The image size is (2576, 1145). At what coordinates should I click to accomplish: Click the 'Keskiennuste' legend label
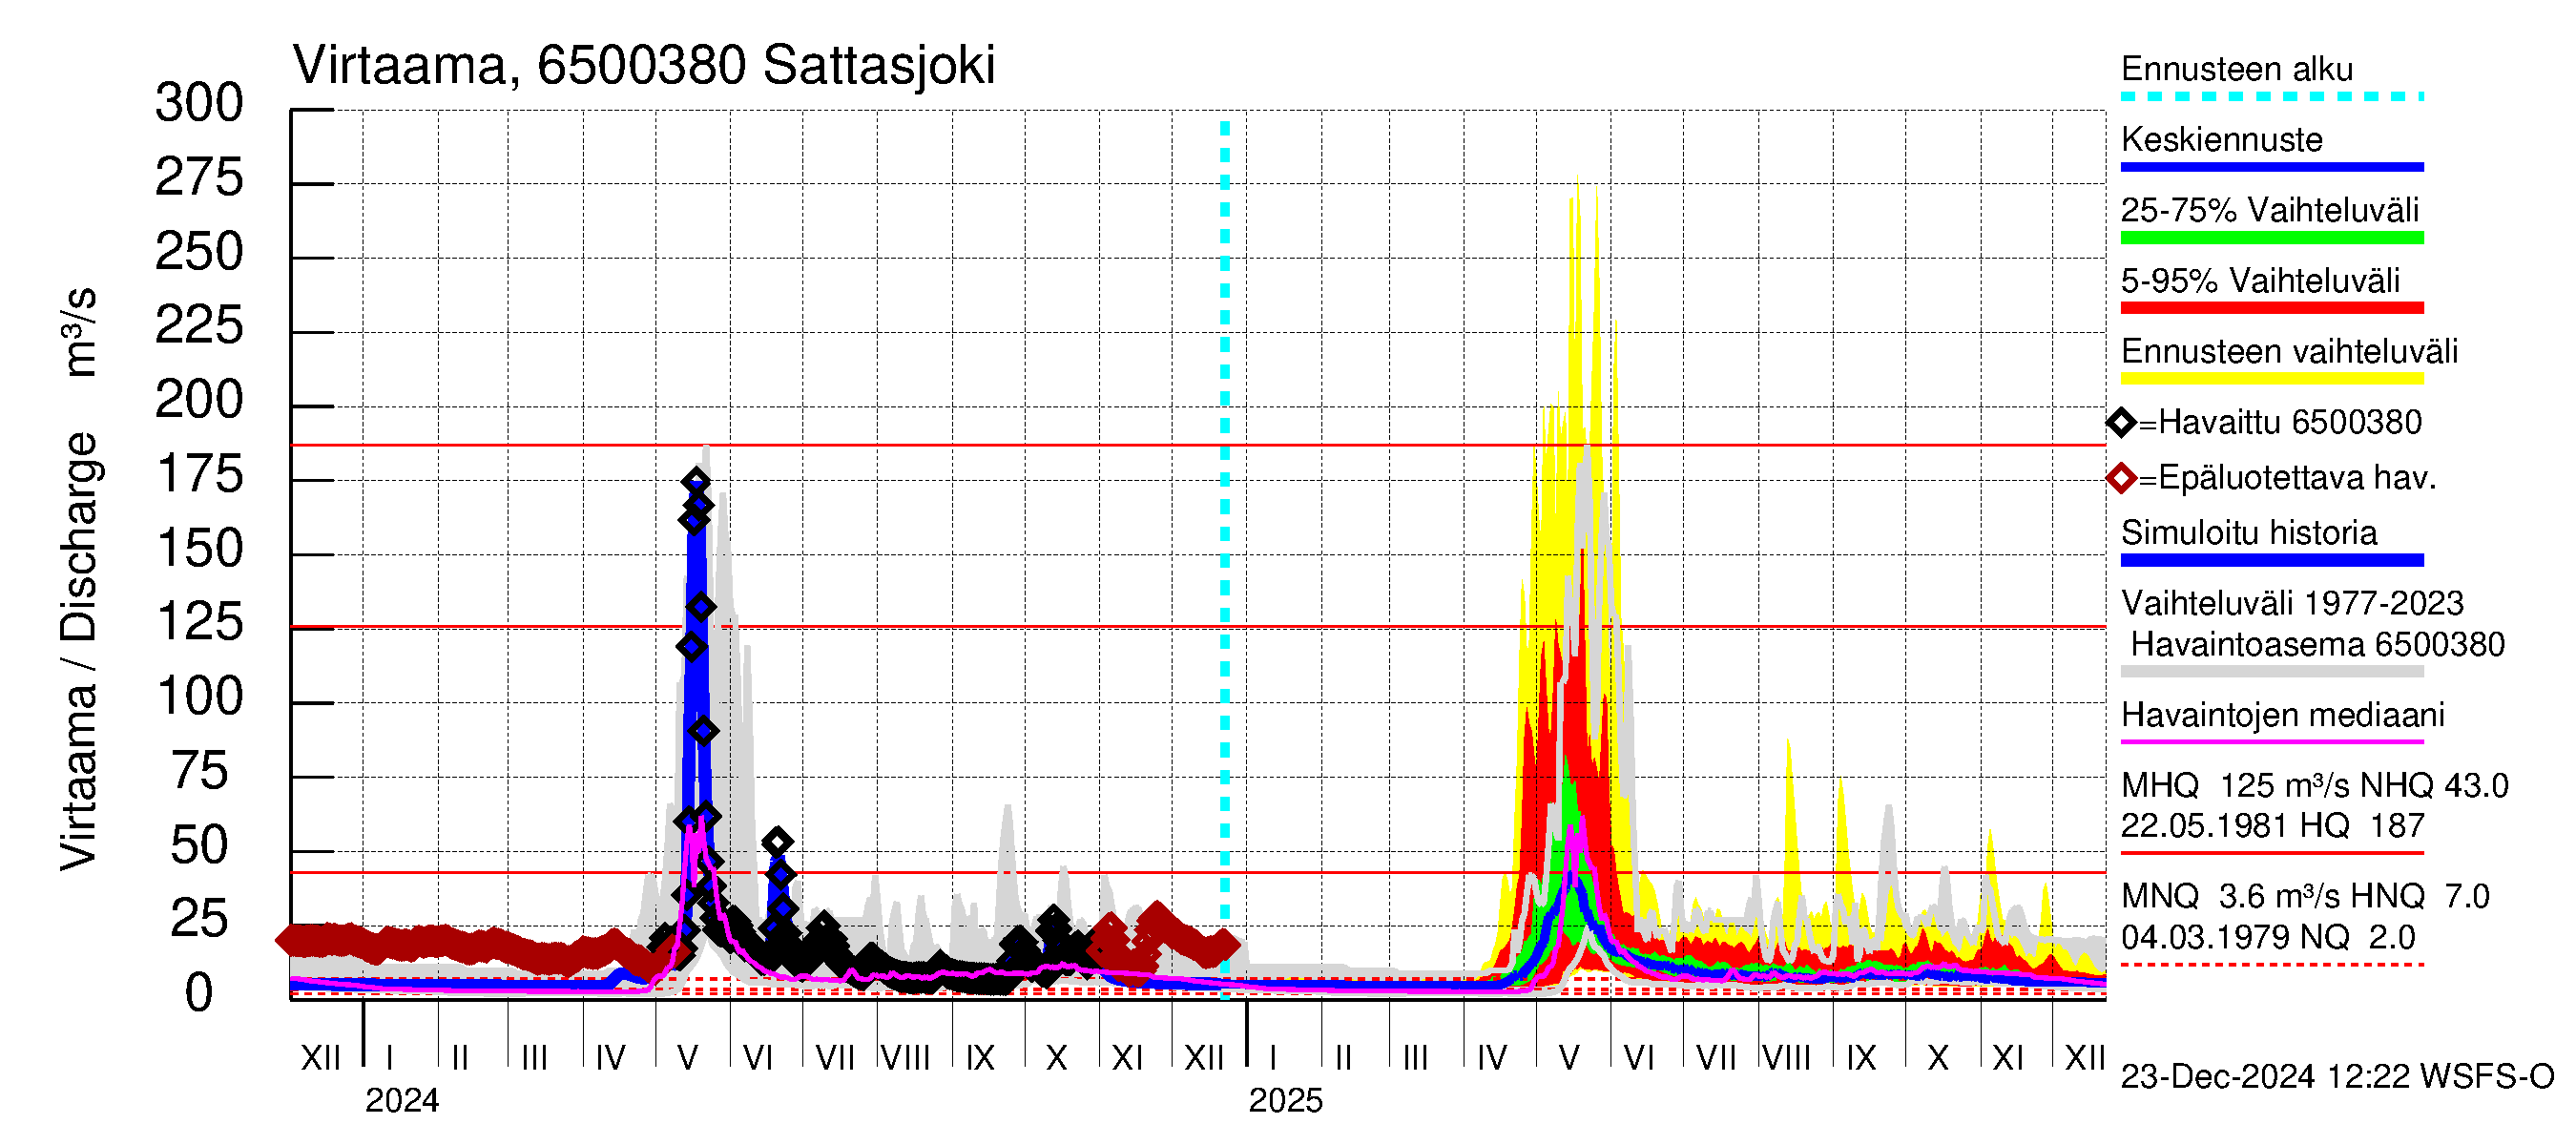click(2222, 139)
